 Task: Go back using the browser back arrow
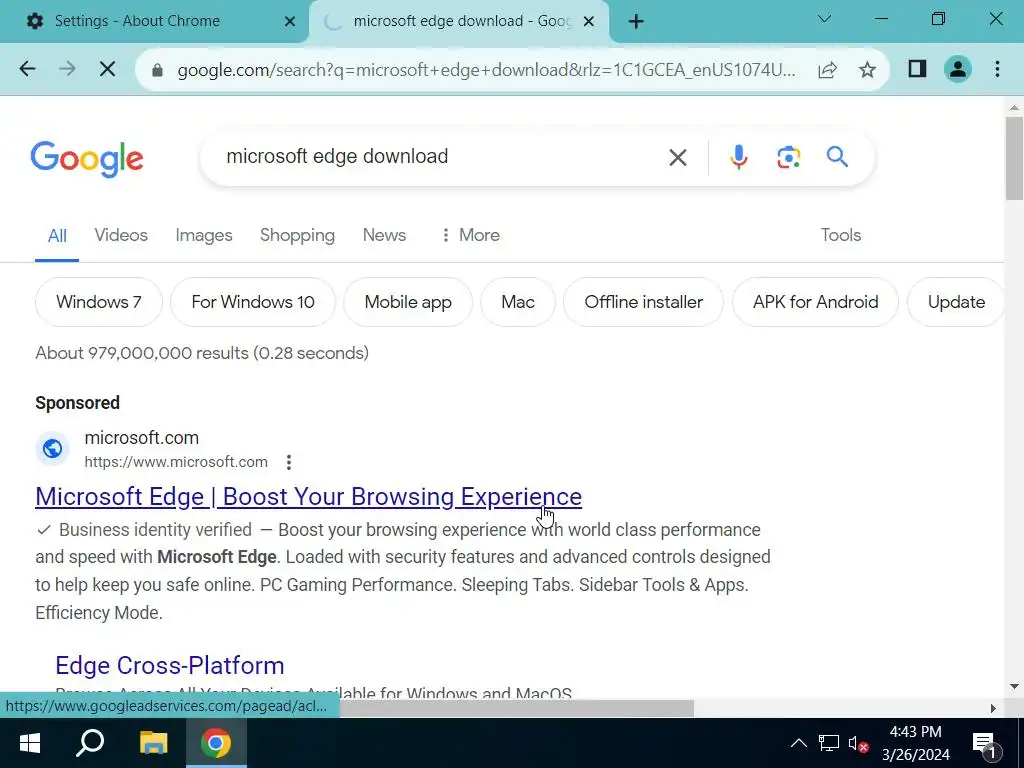pos(27,69)
